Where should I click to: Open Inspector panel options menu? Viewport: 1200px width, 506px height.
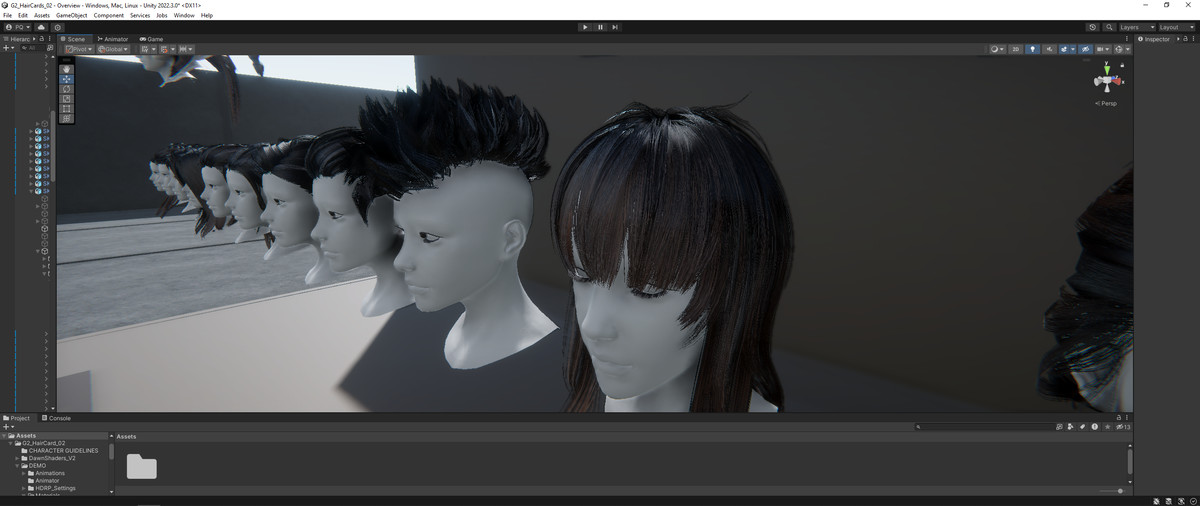click(1193, 39)
